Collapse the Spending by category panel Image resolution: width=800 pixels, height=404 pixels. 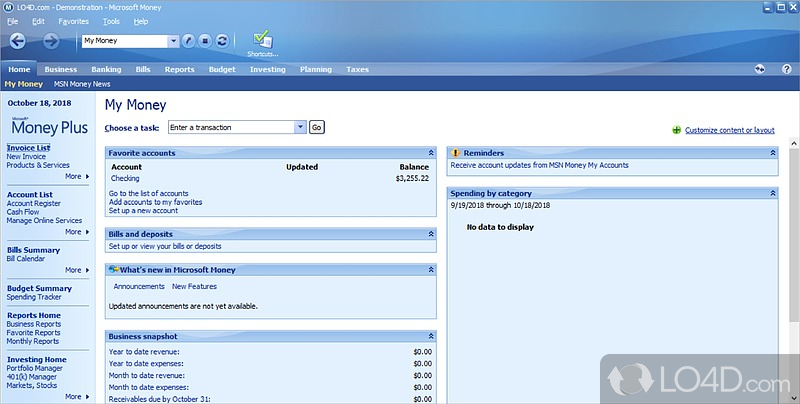tap(772, 193)
